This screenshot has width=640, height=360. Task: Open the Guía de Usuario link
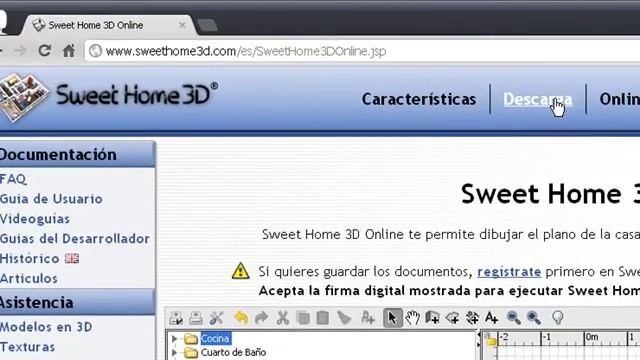click(x=51, y=199)
